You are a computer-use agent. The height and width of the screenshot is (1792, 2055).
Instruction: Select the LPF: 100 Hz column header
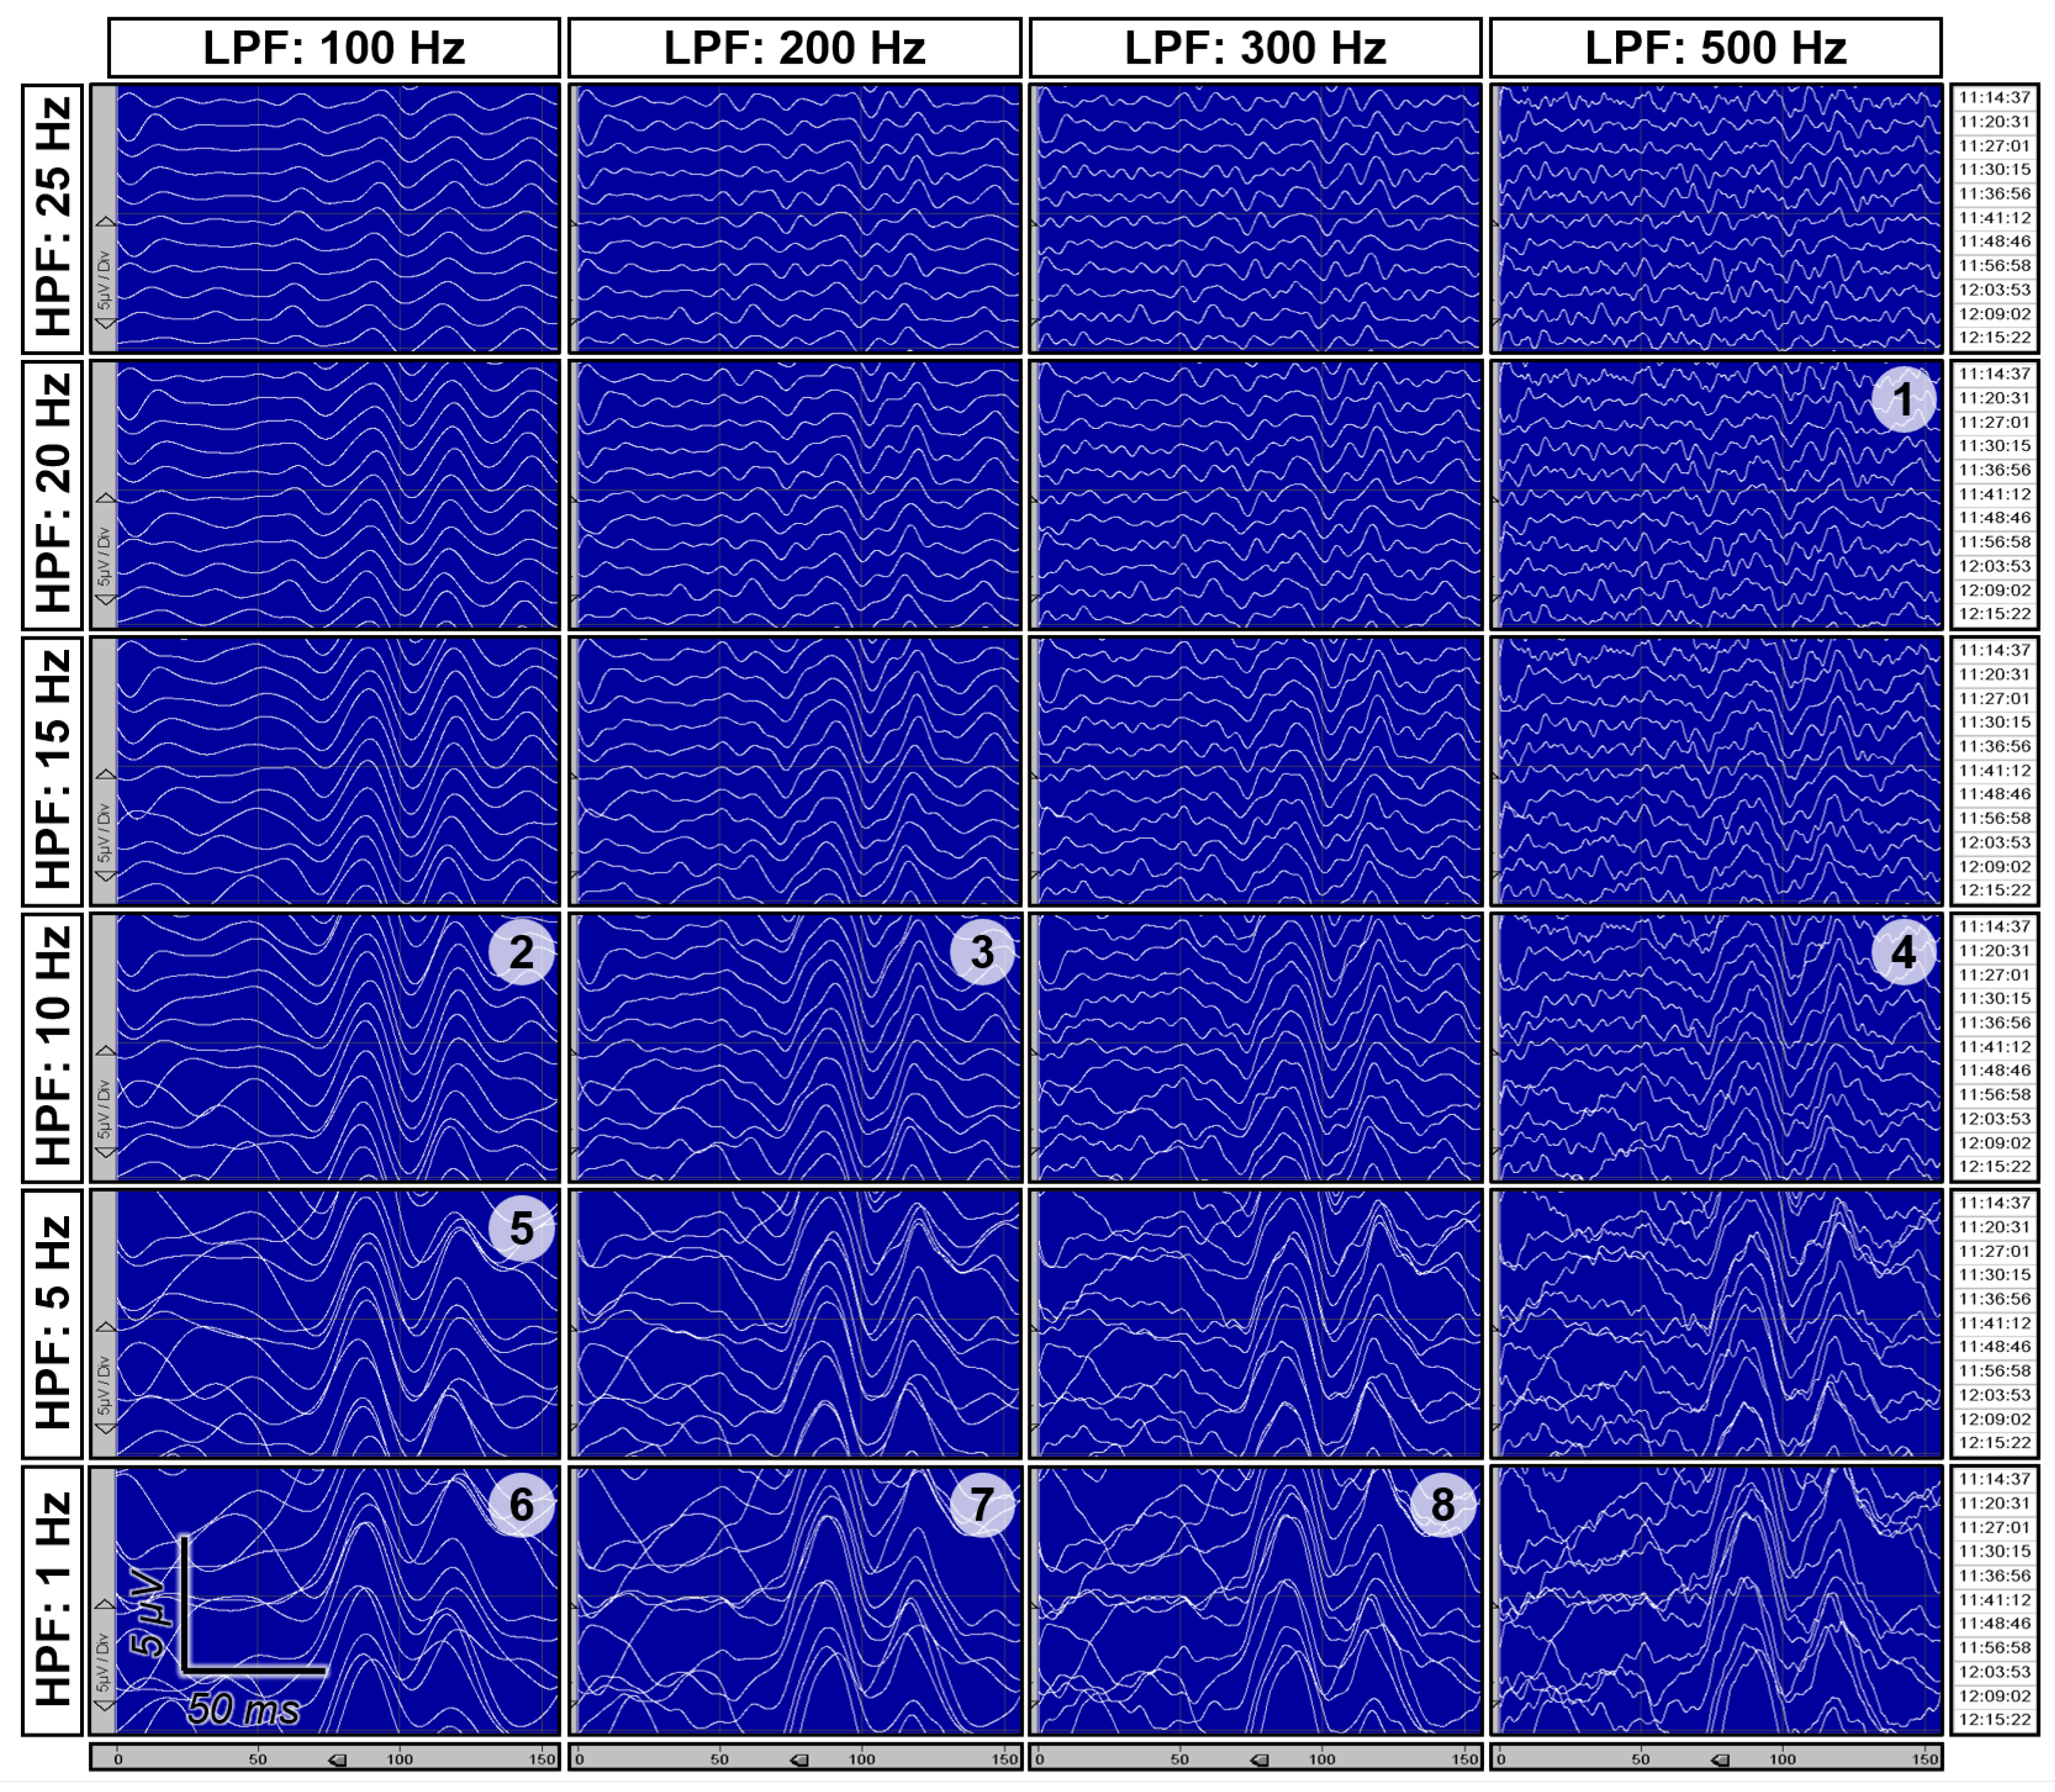pos(334,48)
